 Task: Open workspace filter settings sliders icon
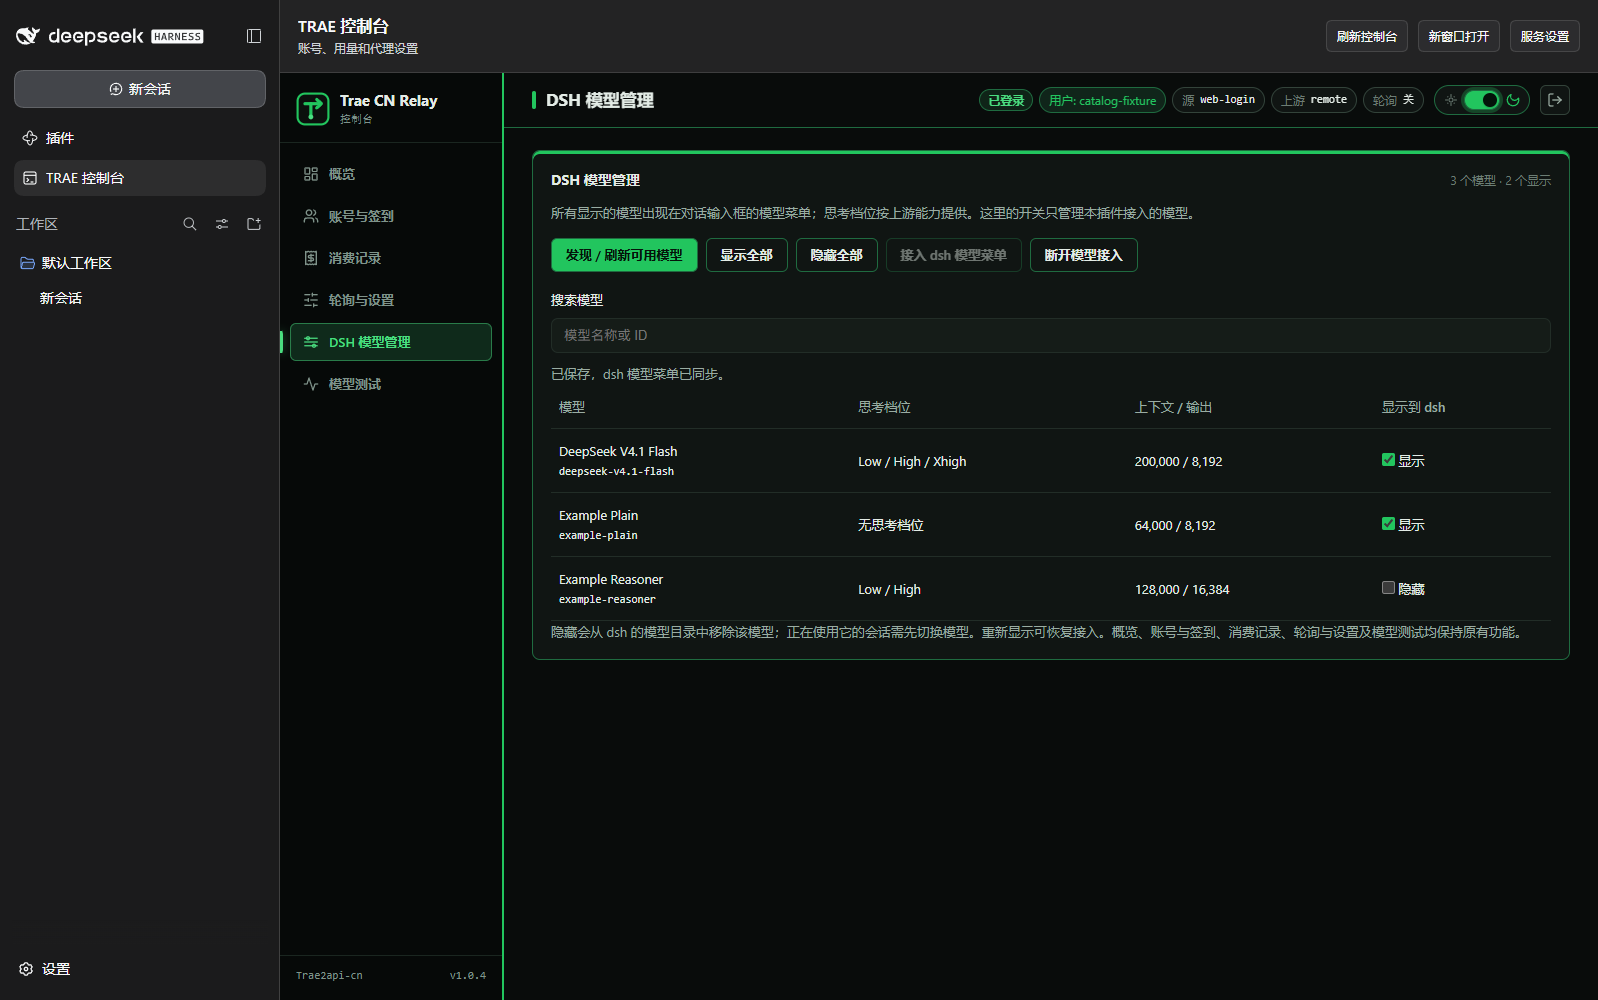click(x=222, y=224)
